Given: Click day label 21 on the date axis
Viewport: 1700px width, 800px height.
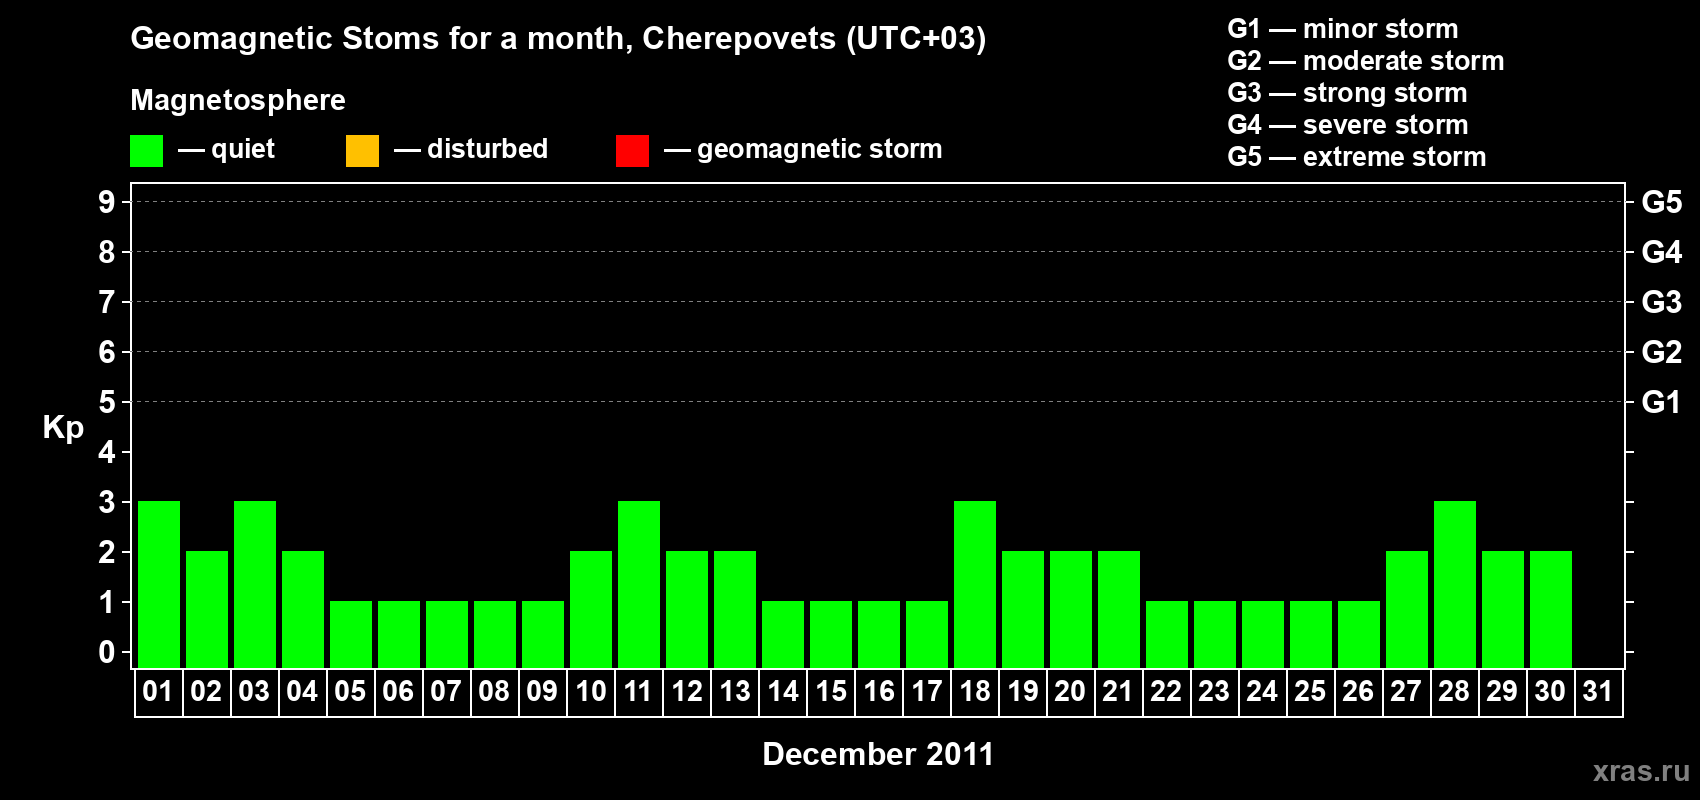Looking at the screenshot, I should 1118,692.
